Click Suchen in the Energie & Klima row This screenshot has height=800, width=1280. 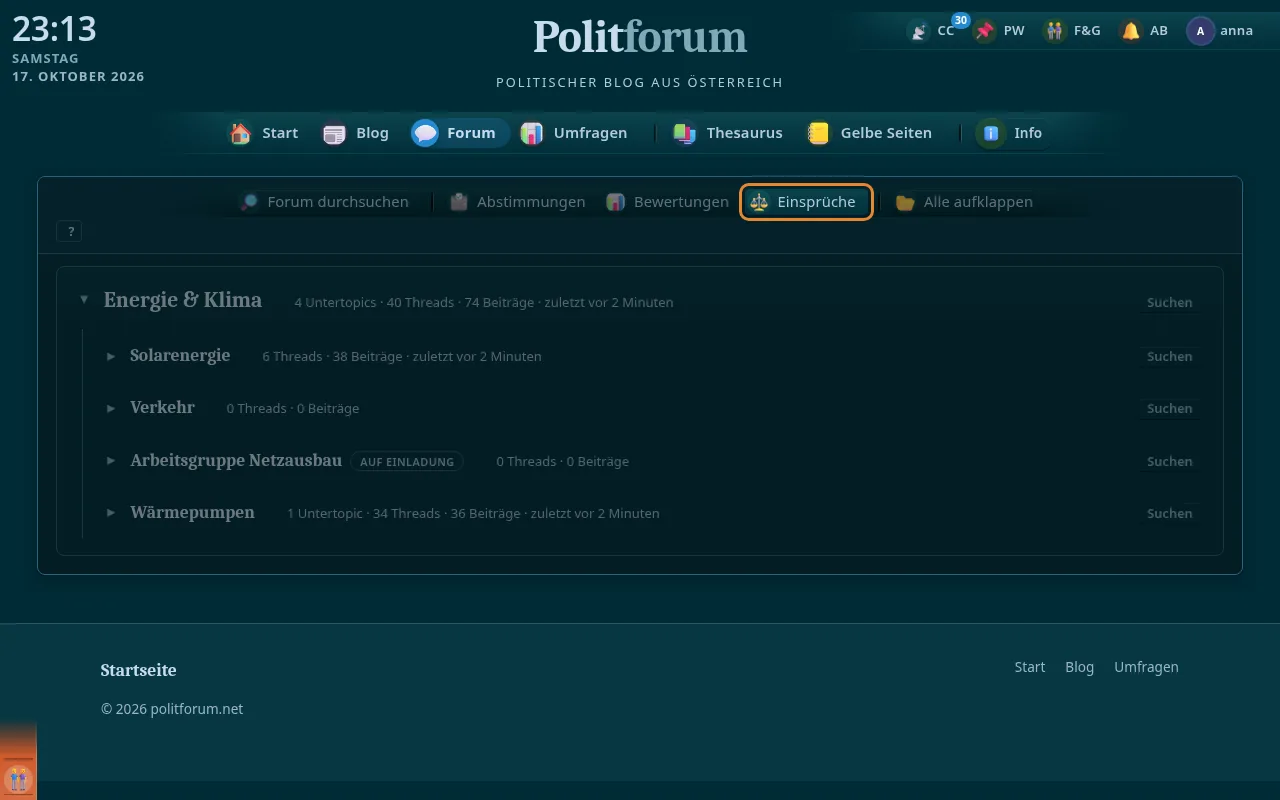[x=1169, y=302]
